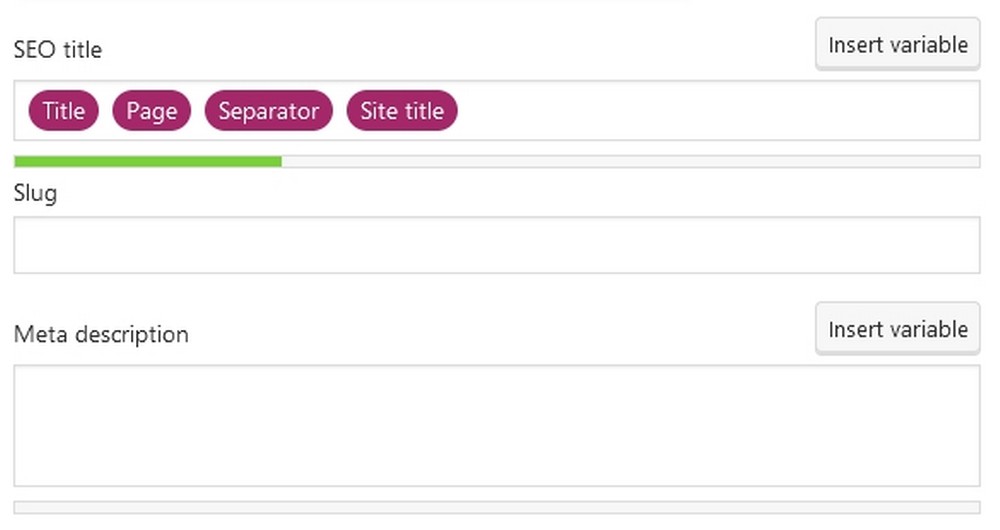Click the SEO title label

tap(58, 50)
